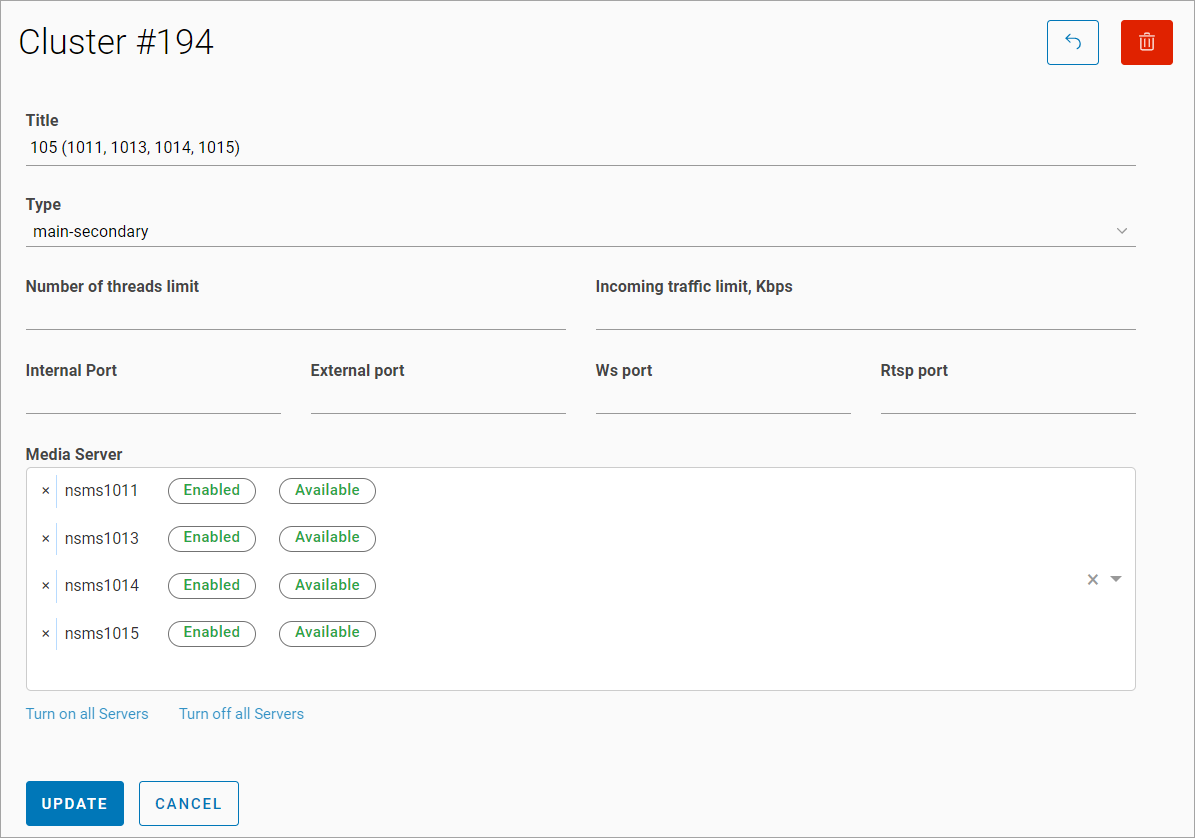Clear all selected media servers
Screen dimensions: 1195x838
tap(1093, 580)
